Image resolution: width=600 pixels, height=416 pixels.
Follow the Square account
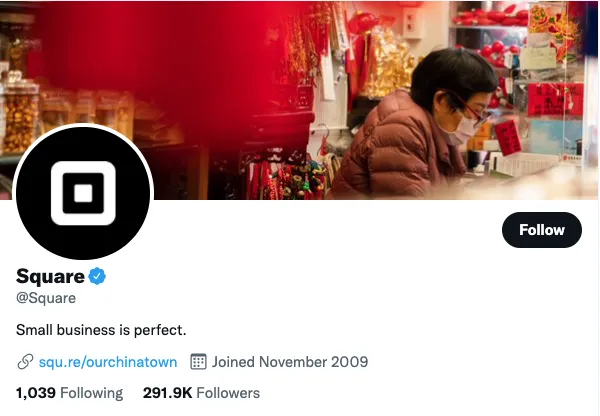pos(542,230)
